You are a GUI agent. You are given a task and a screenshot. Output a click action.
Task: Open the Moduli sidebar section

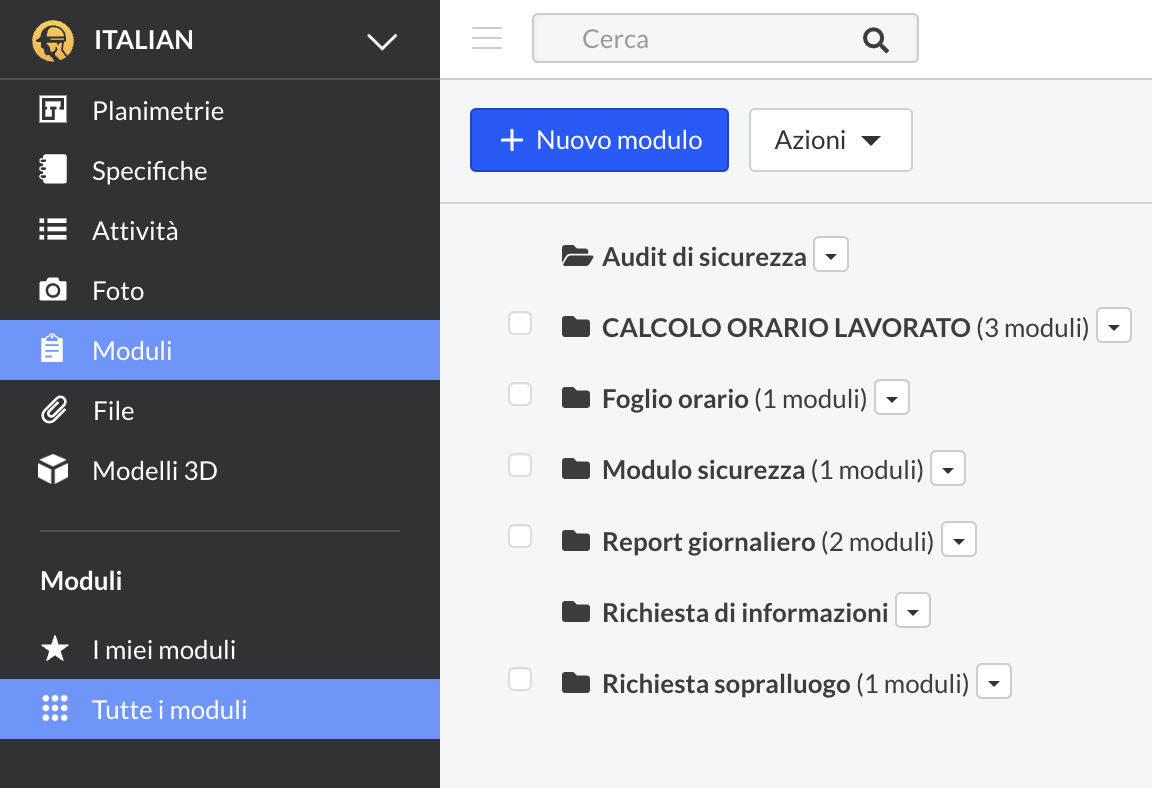coord(220,350)
